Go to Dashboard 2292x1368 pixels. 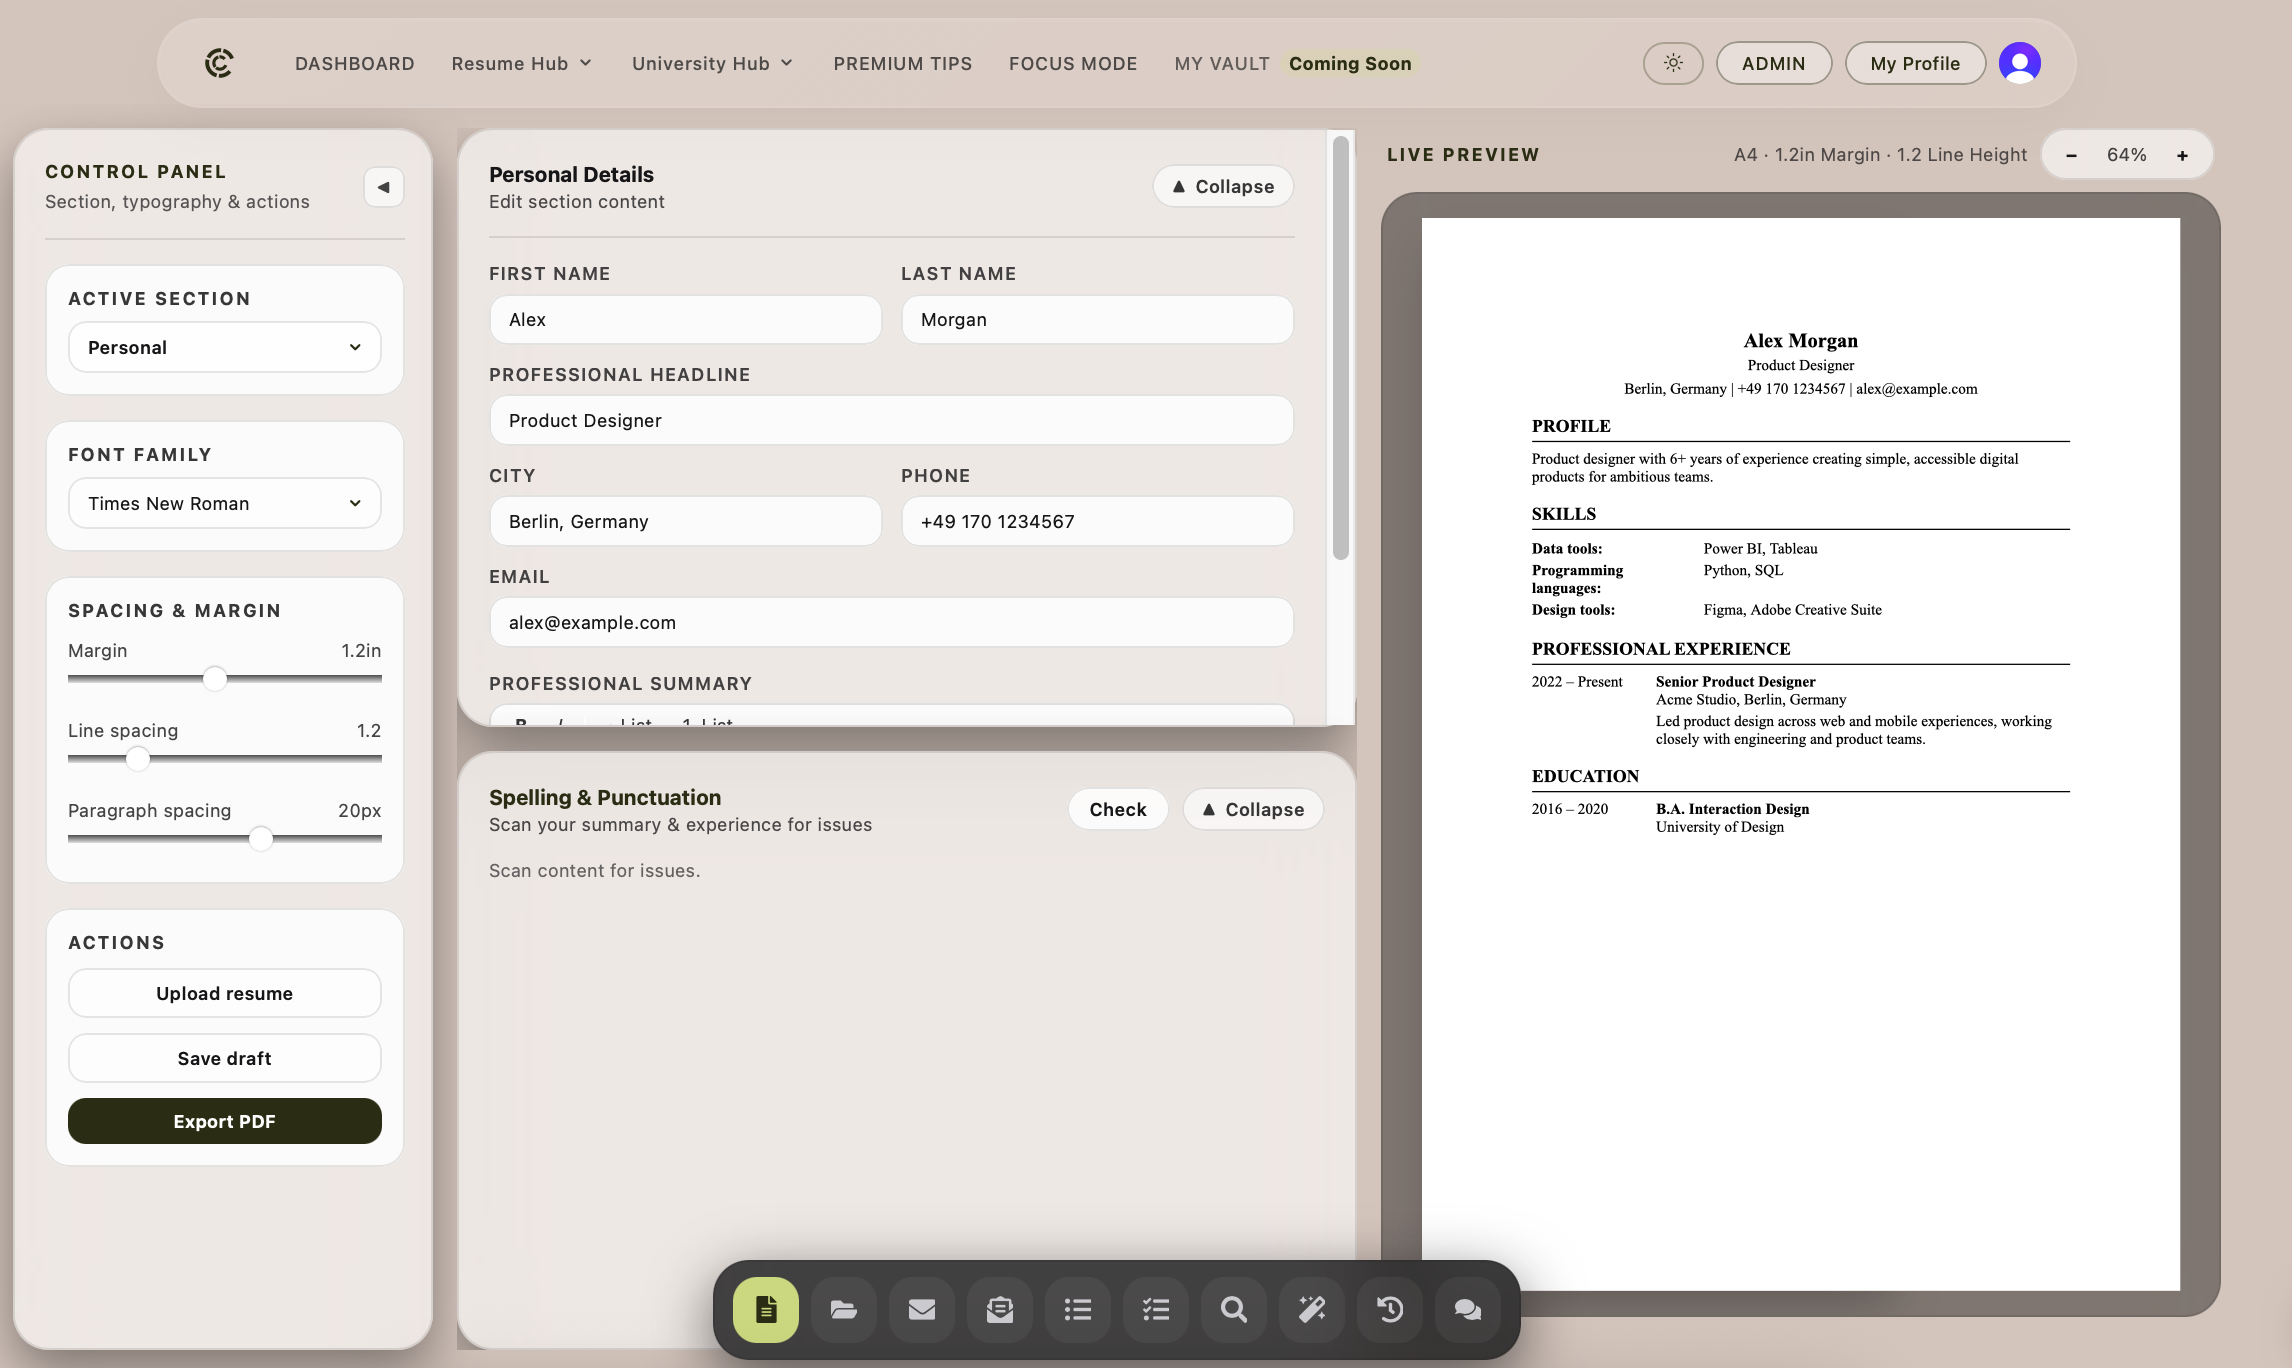[x=355, y=63]
